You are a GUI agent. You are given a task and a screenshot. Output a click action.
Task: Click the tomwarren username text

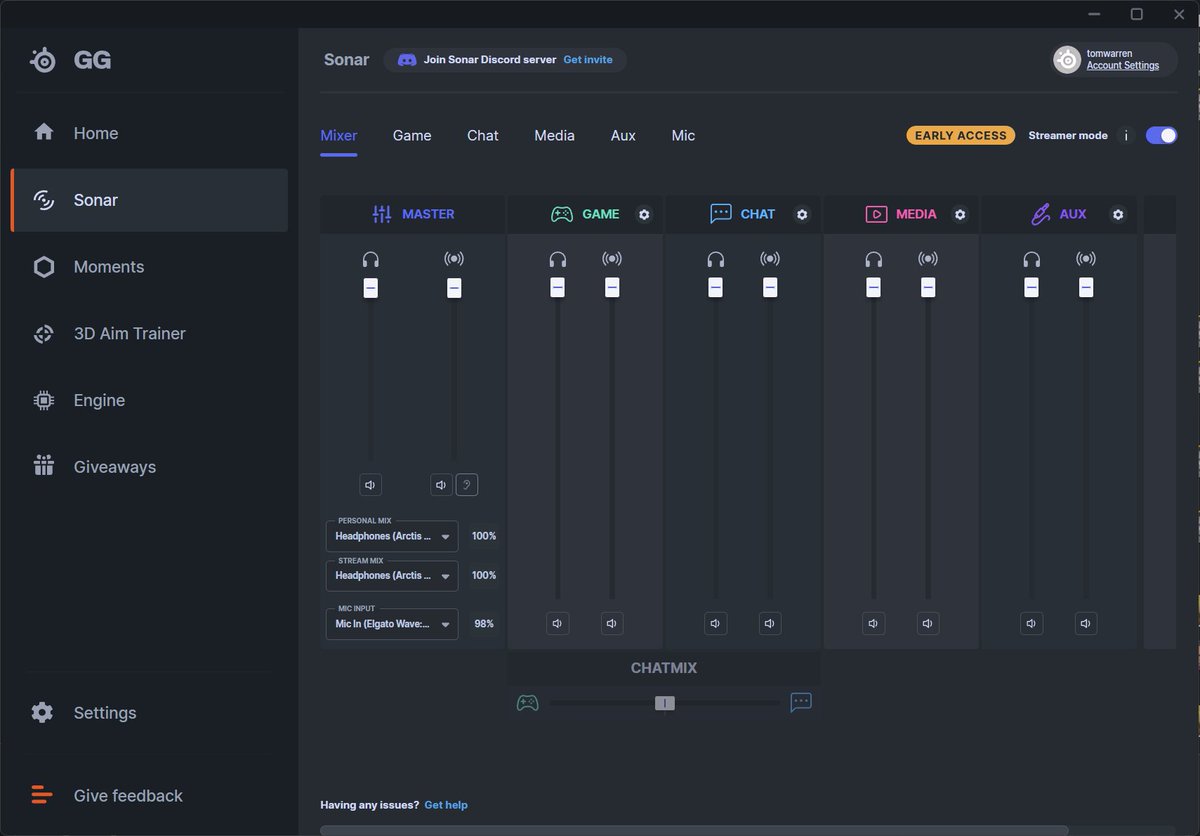1109,53
